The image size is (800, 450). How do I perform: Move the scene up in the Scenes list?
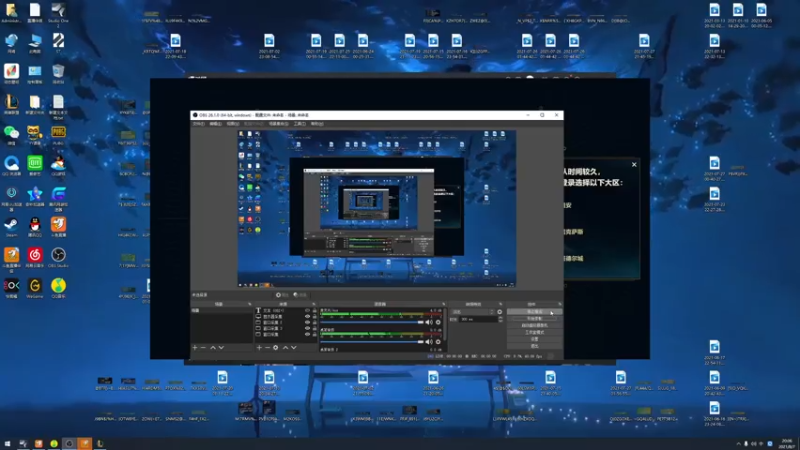point(213,347)
